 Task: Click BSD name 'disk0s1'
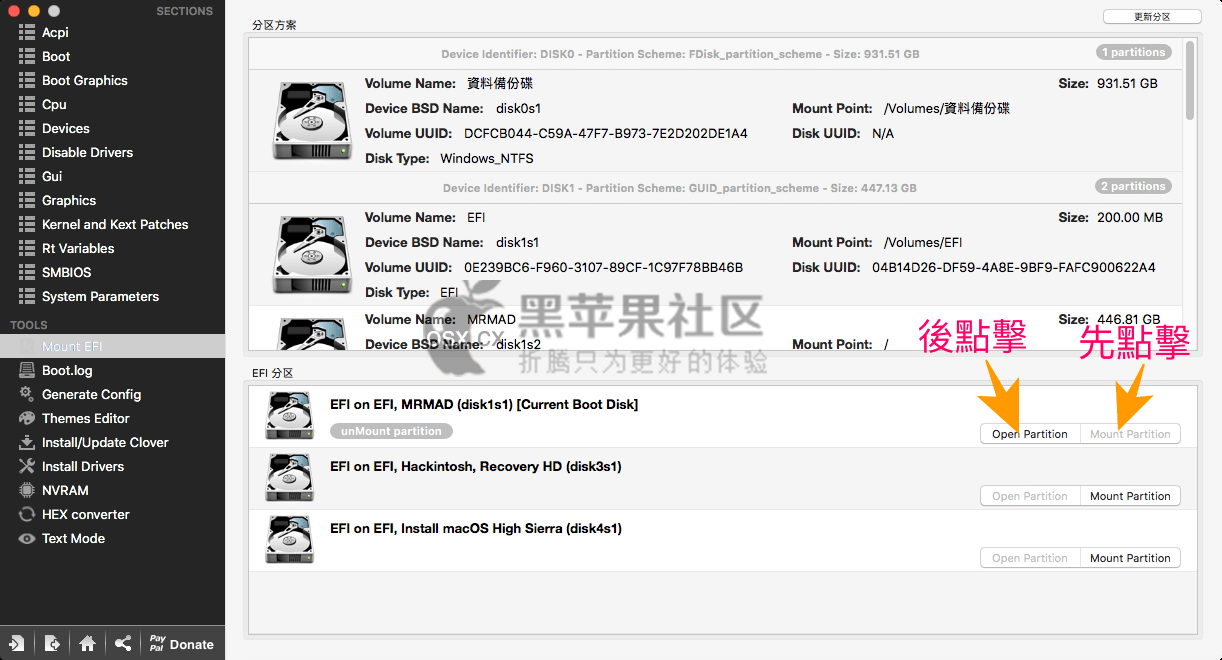coord(518,108)
